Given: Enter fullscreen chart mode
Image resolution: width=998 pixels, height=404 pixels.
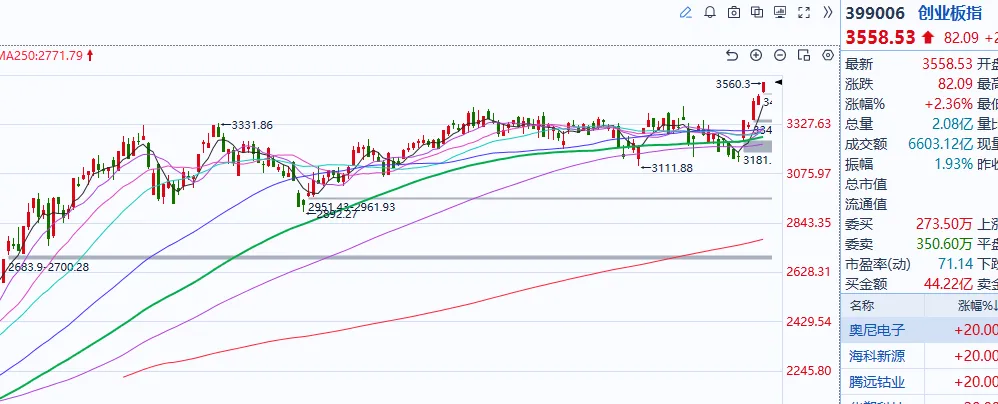Looking at the screenshot, I should click(x=804, y=12).
